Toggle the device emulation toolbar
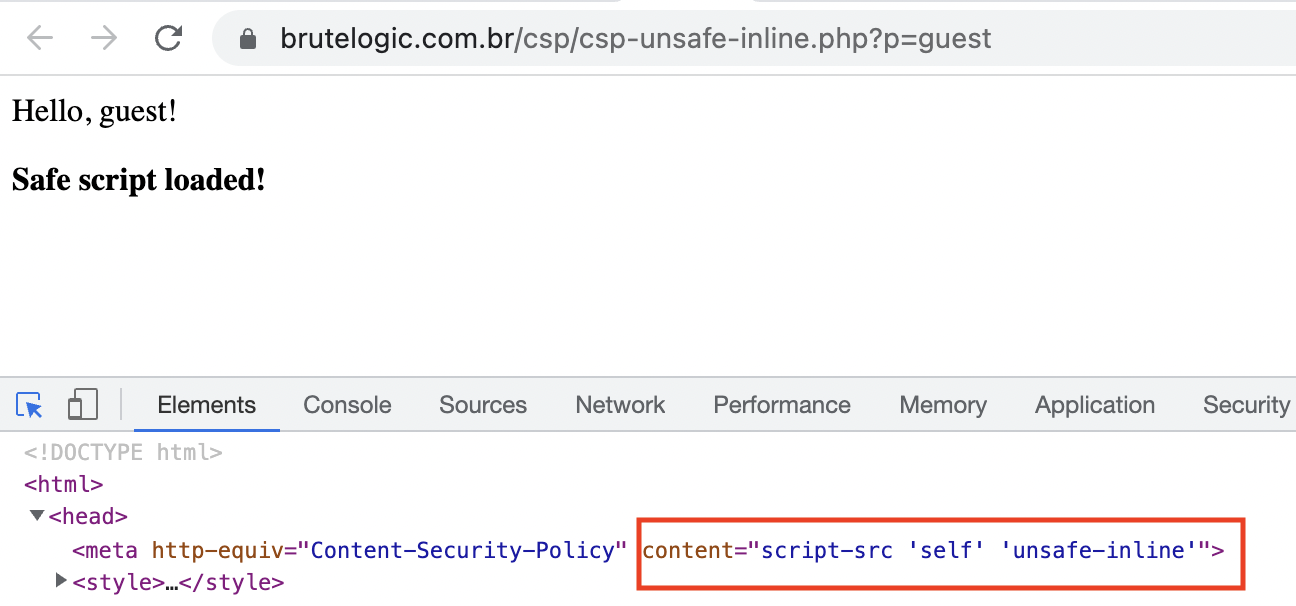The width and height of the screenshot is (1296, 606). (x=83, y=404)
